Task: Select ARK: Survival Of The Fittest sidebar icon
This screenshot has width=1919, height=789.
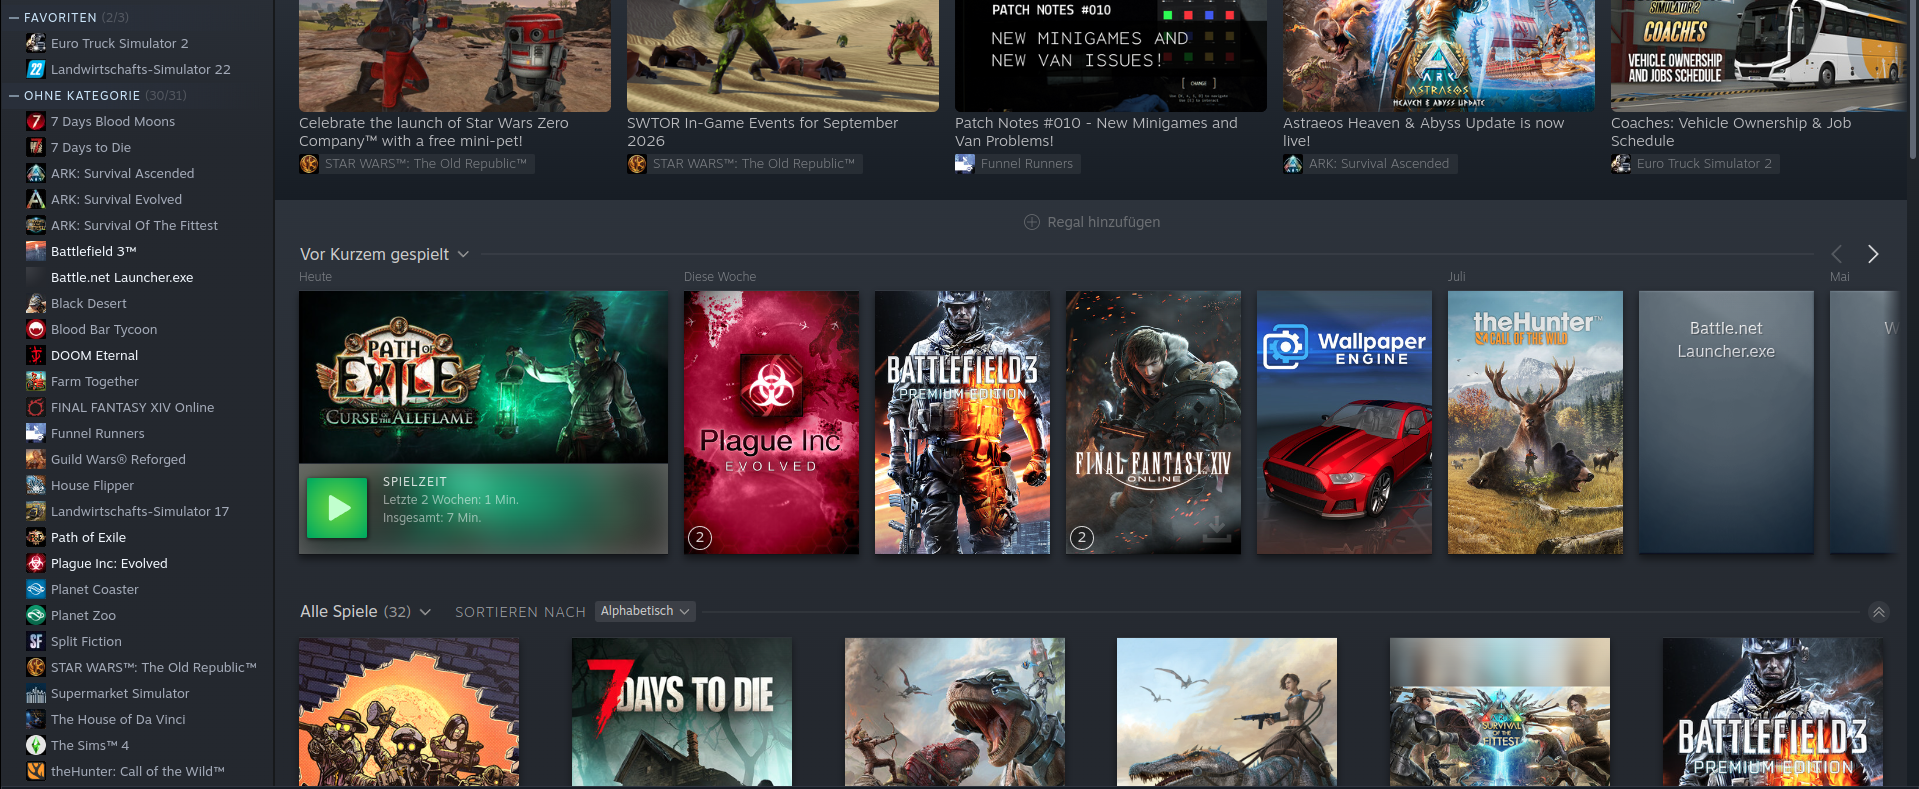Action: pyautogui.click(x=36, y=225)
